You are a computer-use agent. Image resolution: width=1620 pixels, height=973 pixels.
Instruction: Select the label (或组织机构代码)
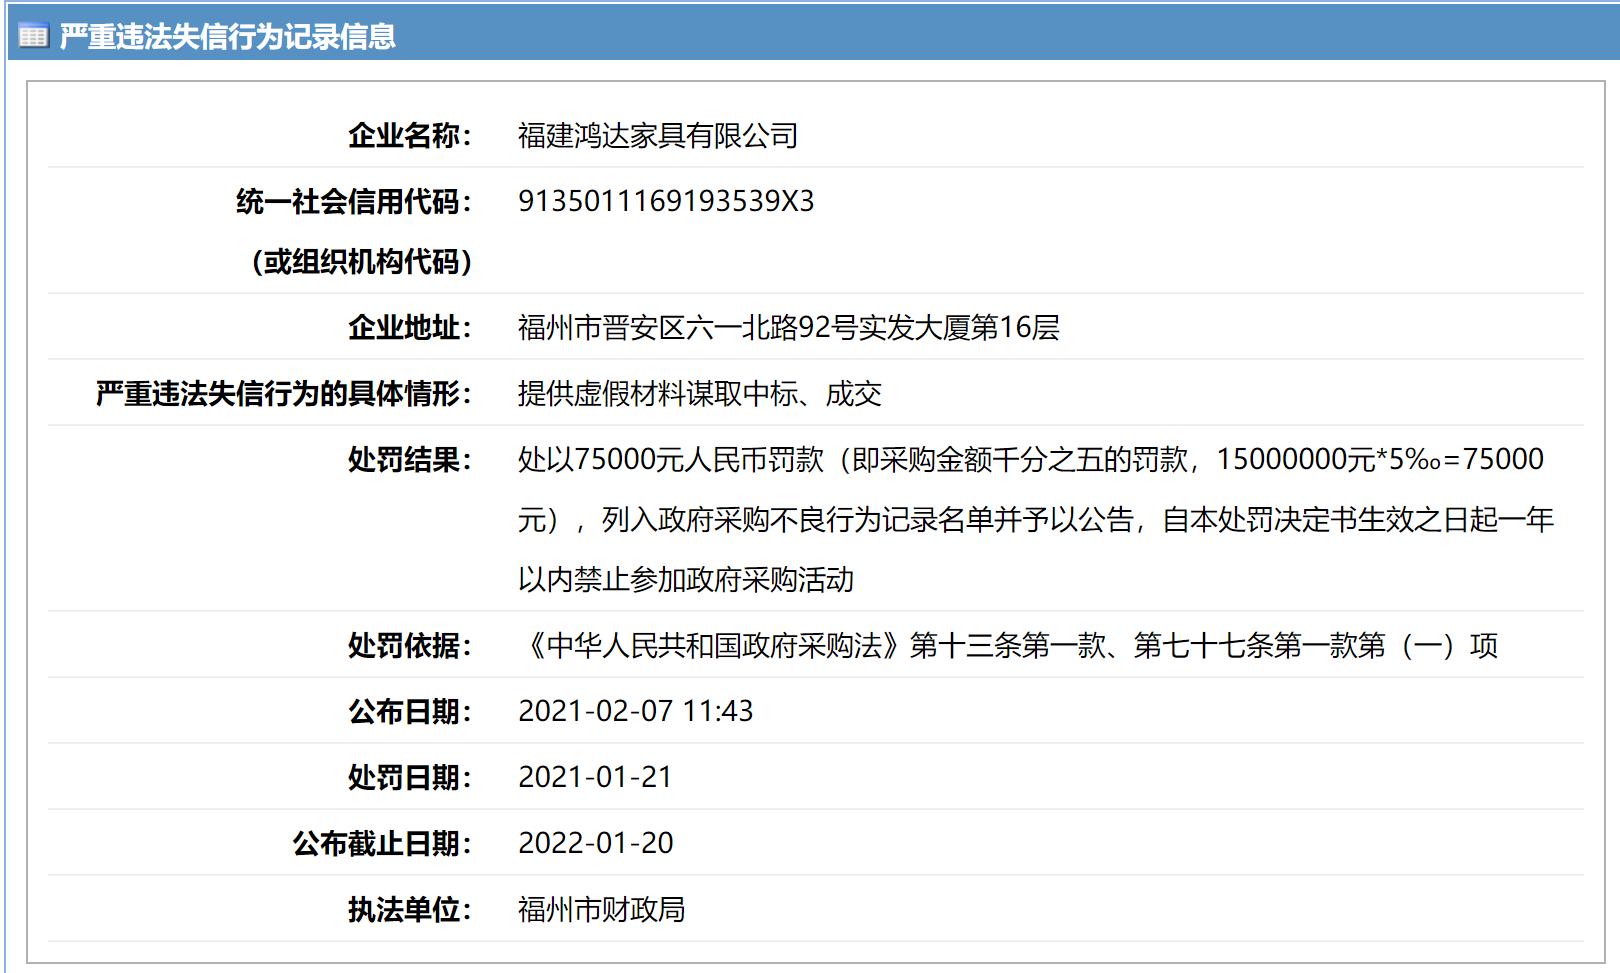(362, 261)
